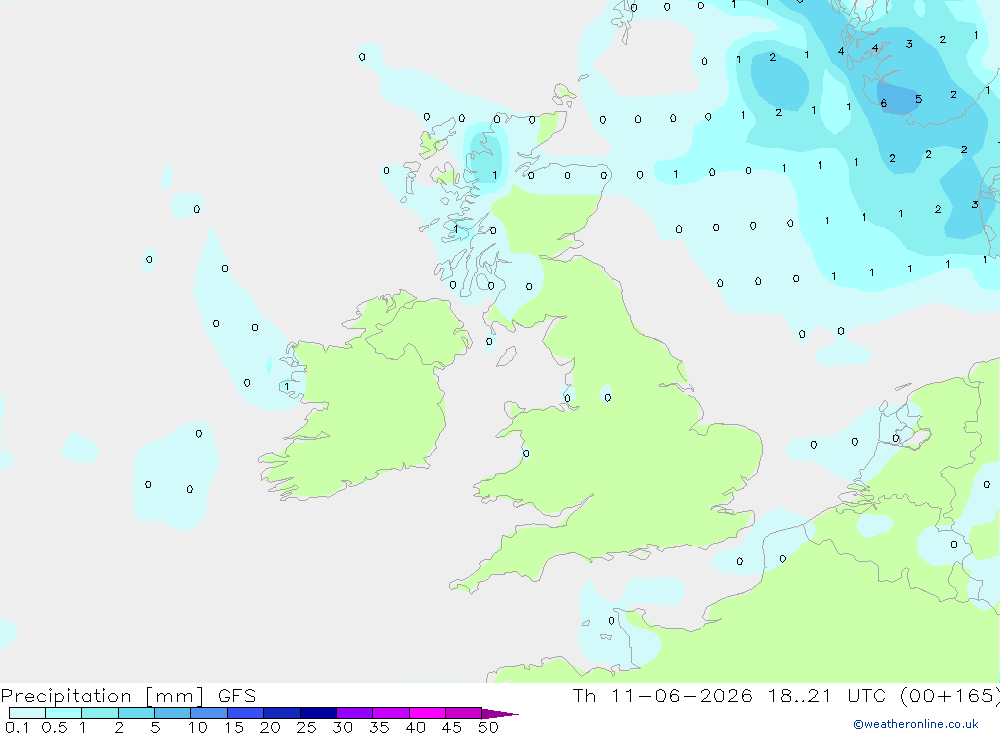Click the '6' precipitation value on map
The height and width of the screenshot is (733, 1000).
click(x=883, y=103)
